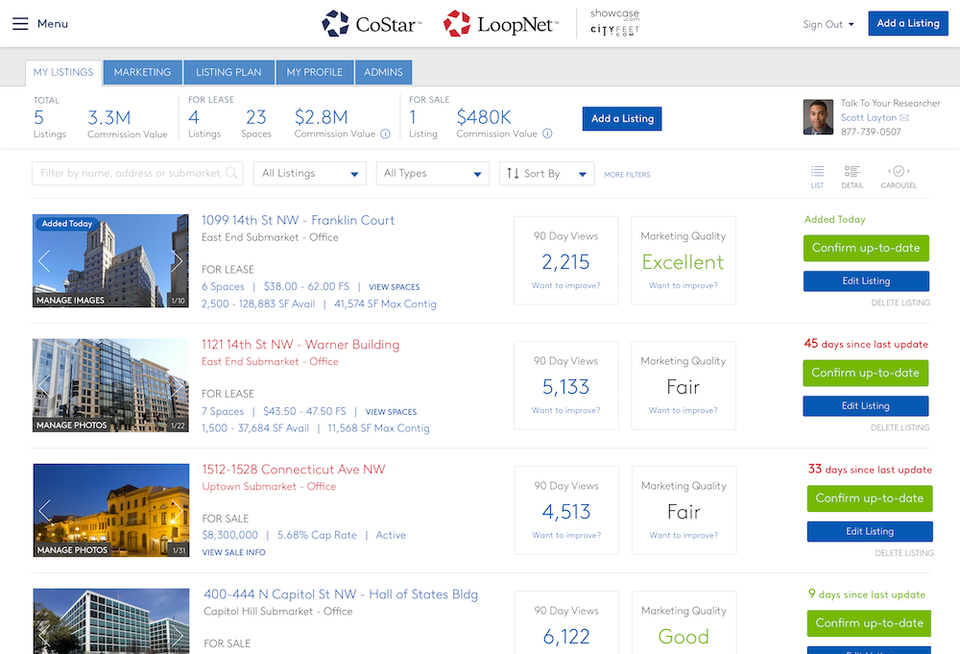Click VIEW SPACES for Franklin Court
The width and height of the screenshot is (960, 654).
(394, 287)
